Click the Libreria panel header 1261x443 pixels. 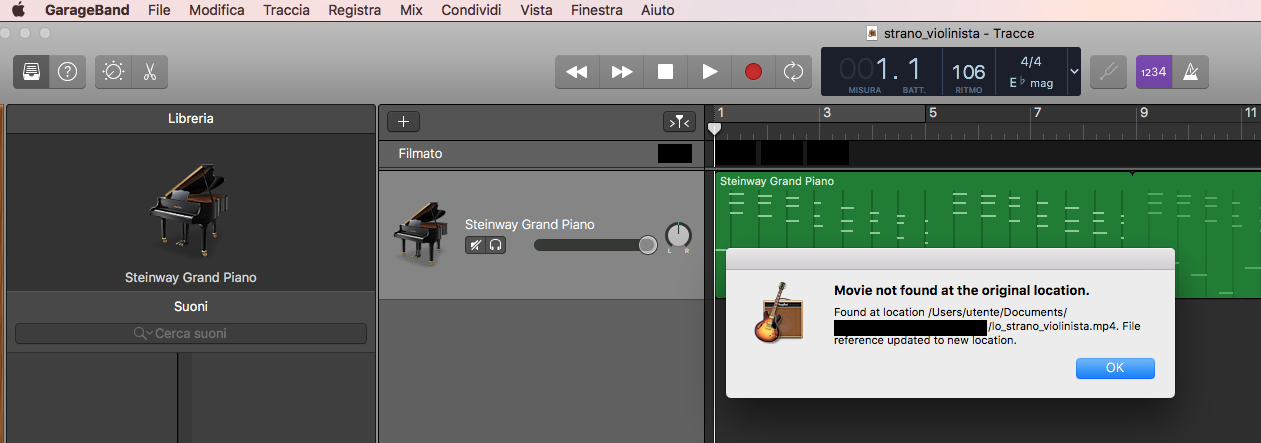191,118
